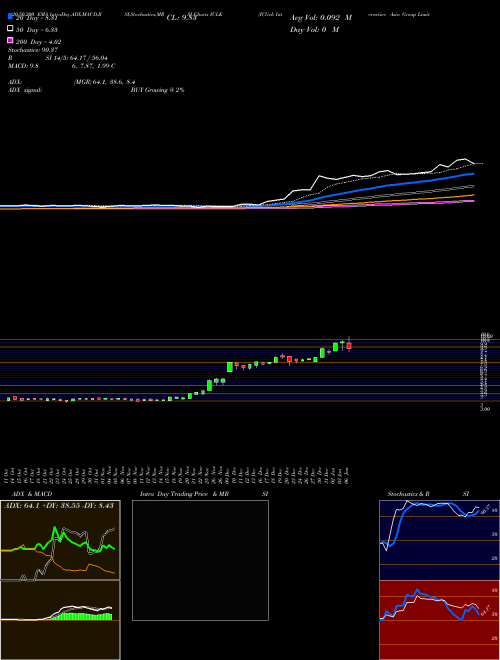This screenshot has height=660, width=500.
Task: Click the white 50 Day legend swatch
Action: [x=10, y=29]
